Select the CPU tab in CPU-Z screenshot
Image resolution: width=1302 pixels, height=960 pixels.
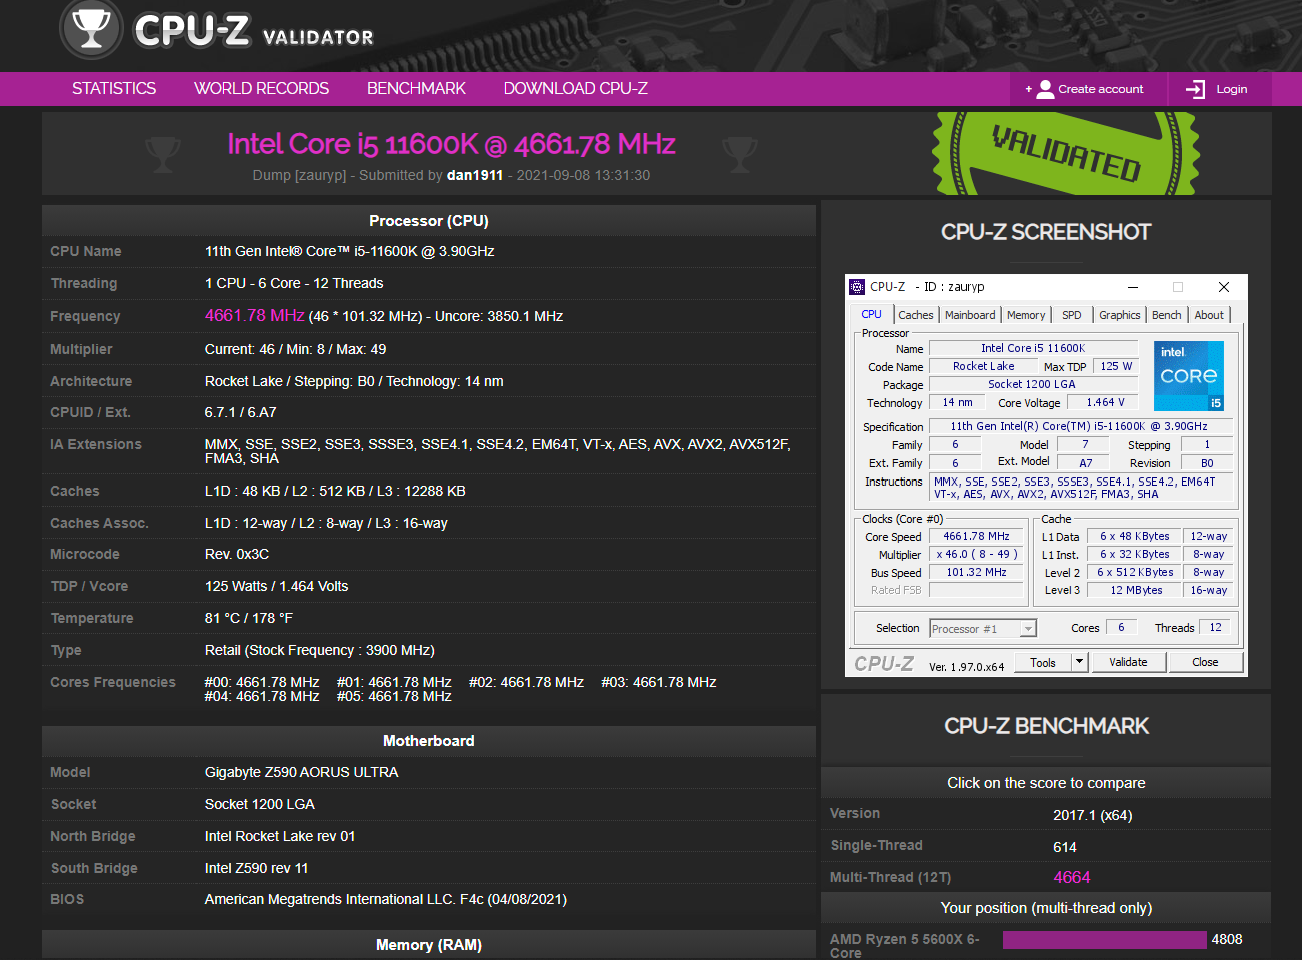point(872,314)
